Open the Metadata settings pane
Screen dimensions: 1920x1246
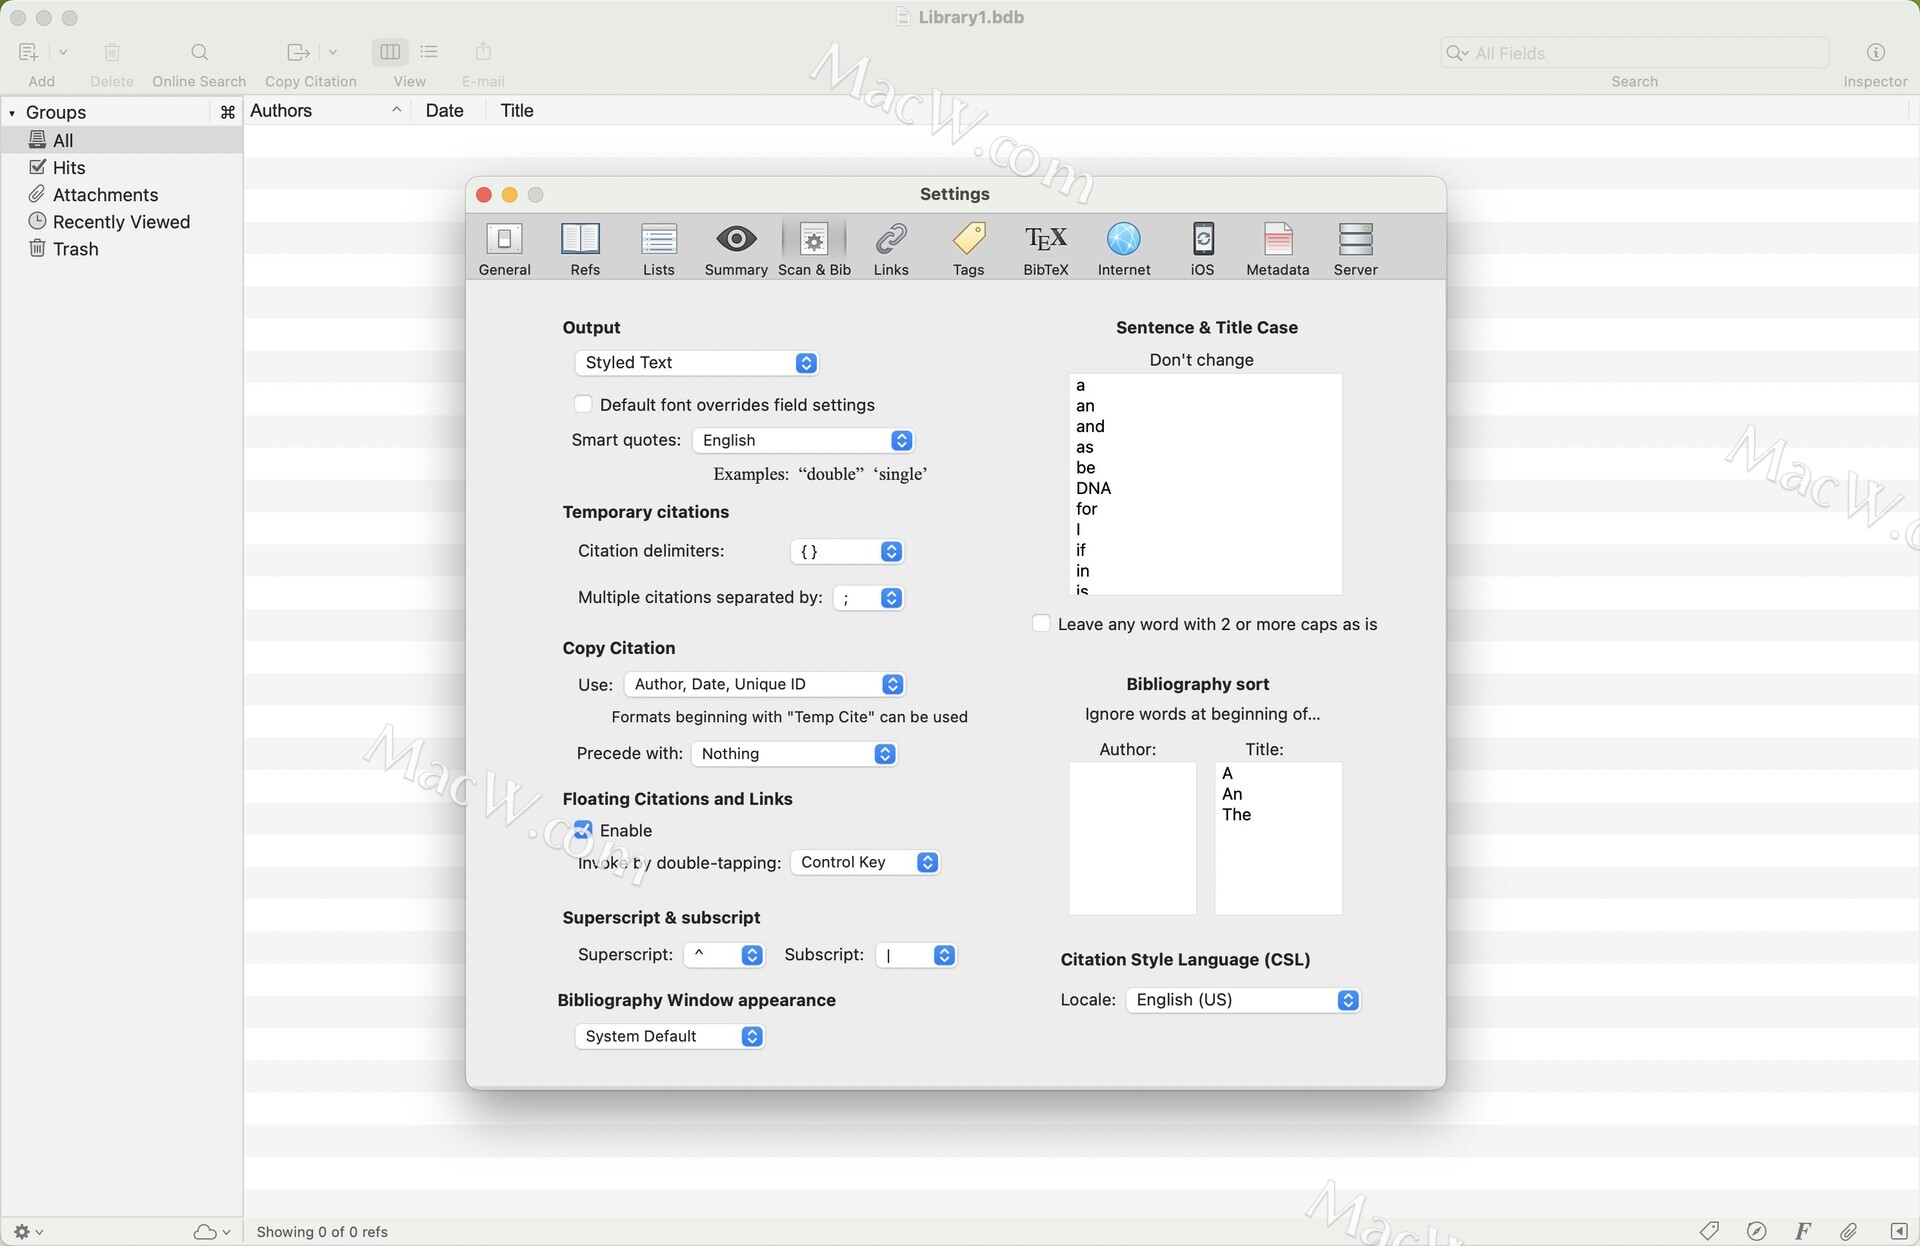[1277, 248]
